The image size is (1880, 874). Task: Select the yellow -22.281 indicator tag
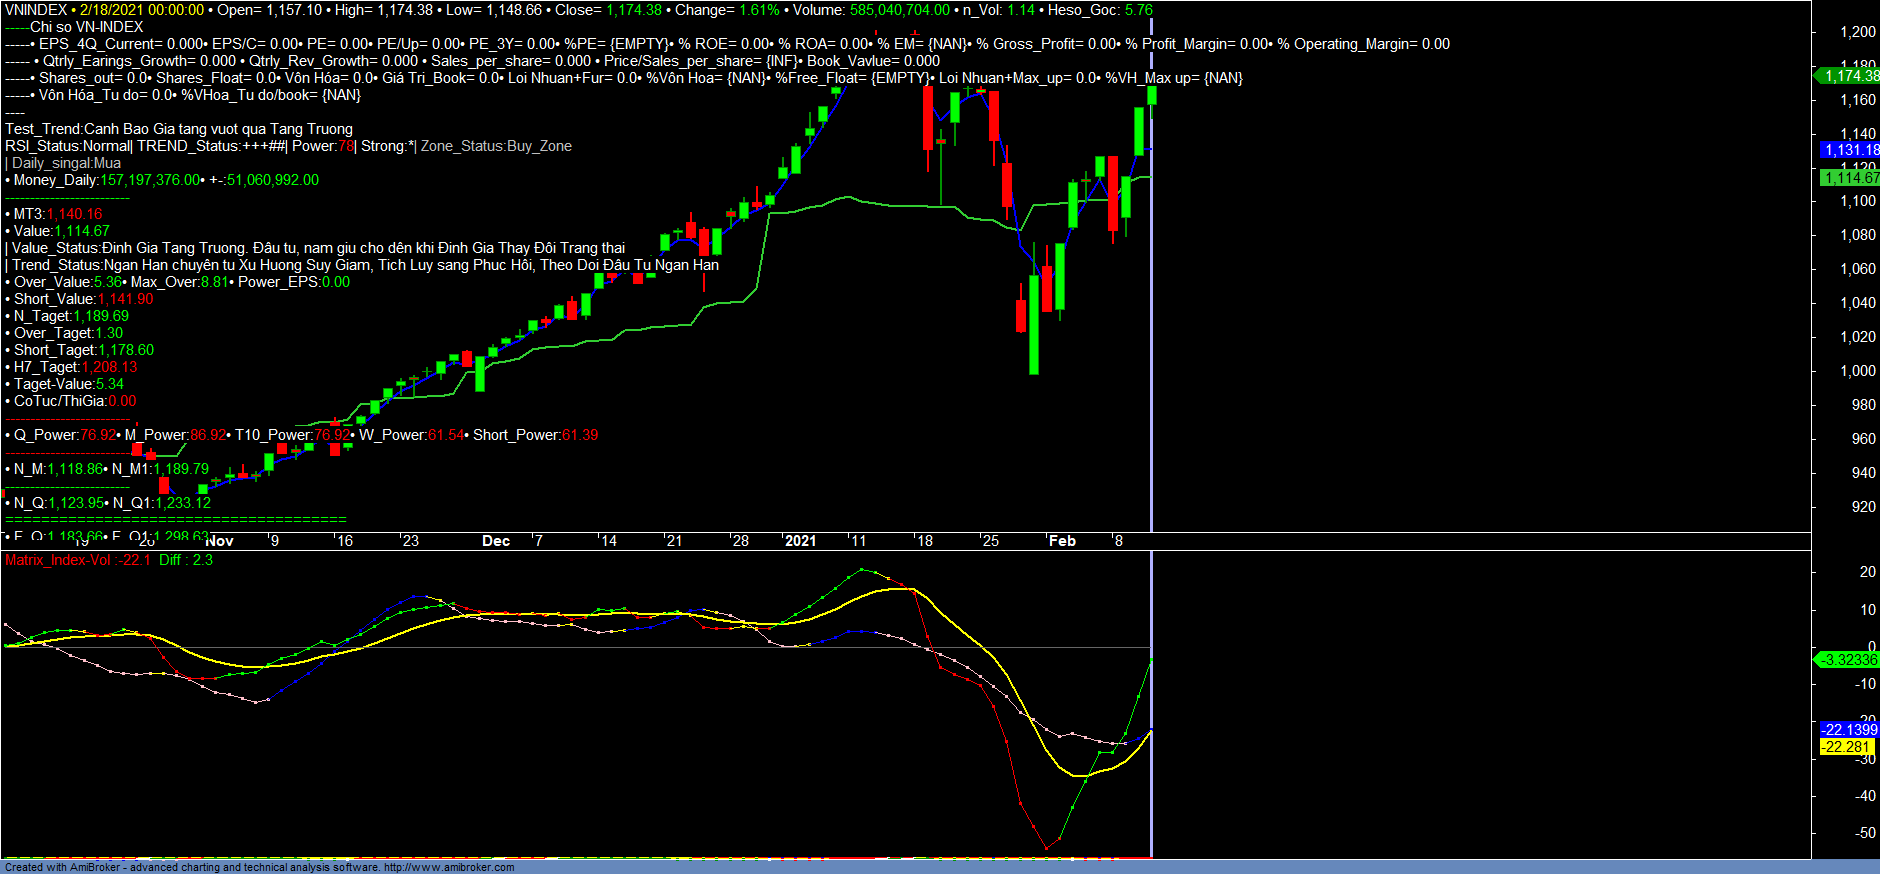click(x=1846, y=747)
